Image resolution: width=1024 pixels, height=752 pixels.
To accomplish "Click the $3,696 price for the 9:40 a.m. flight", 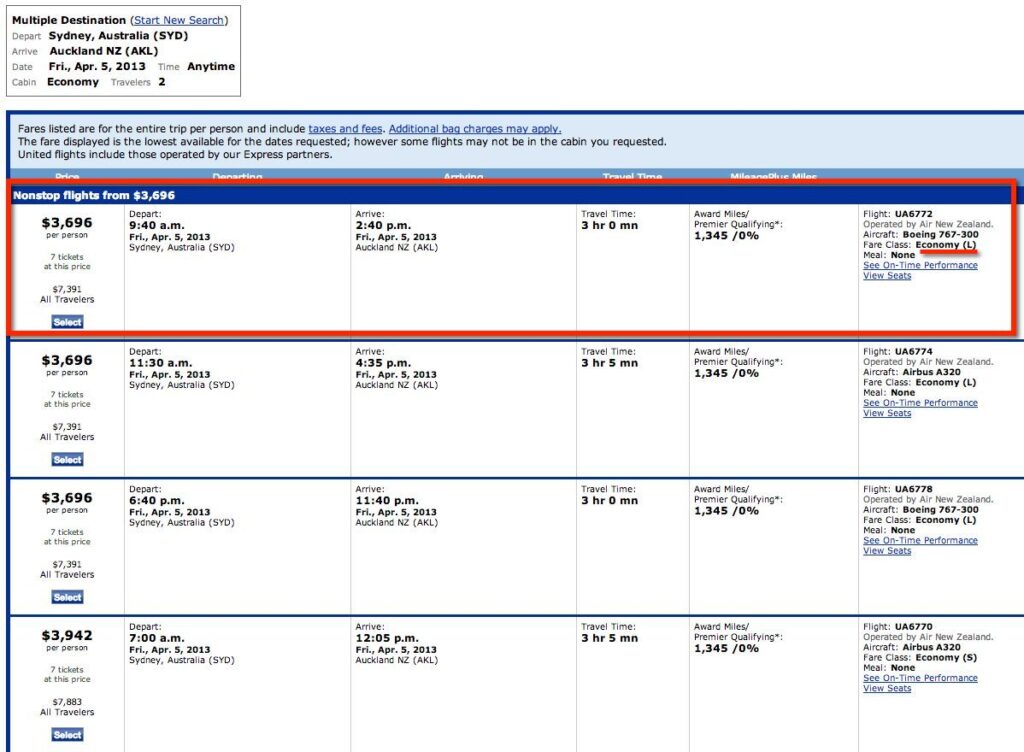I will tap(67, 223).
